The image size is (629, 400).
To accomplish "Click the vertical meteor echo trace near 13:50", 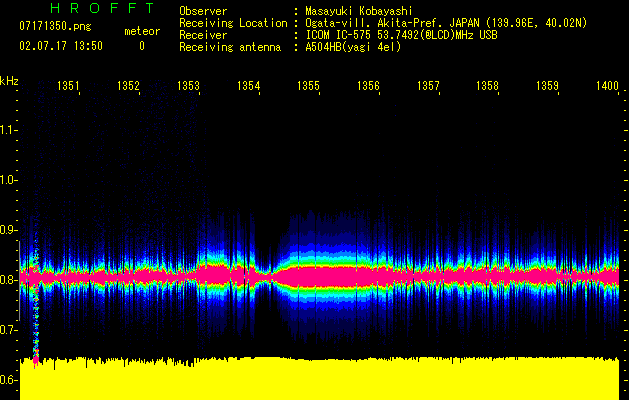I will click(36, 301).
